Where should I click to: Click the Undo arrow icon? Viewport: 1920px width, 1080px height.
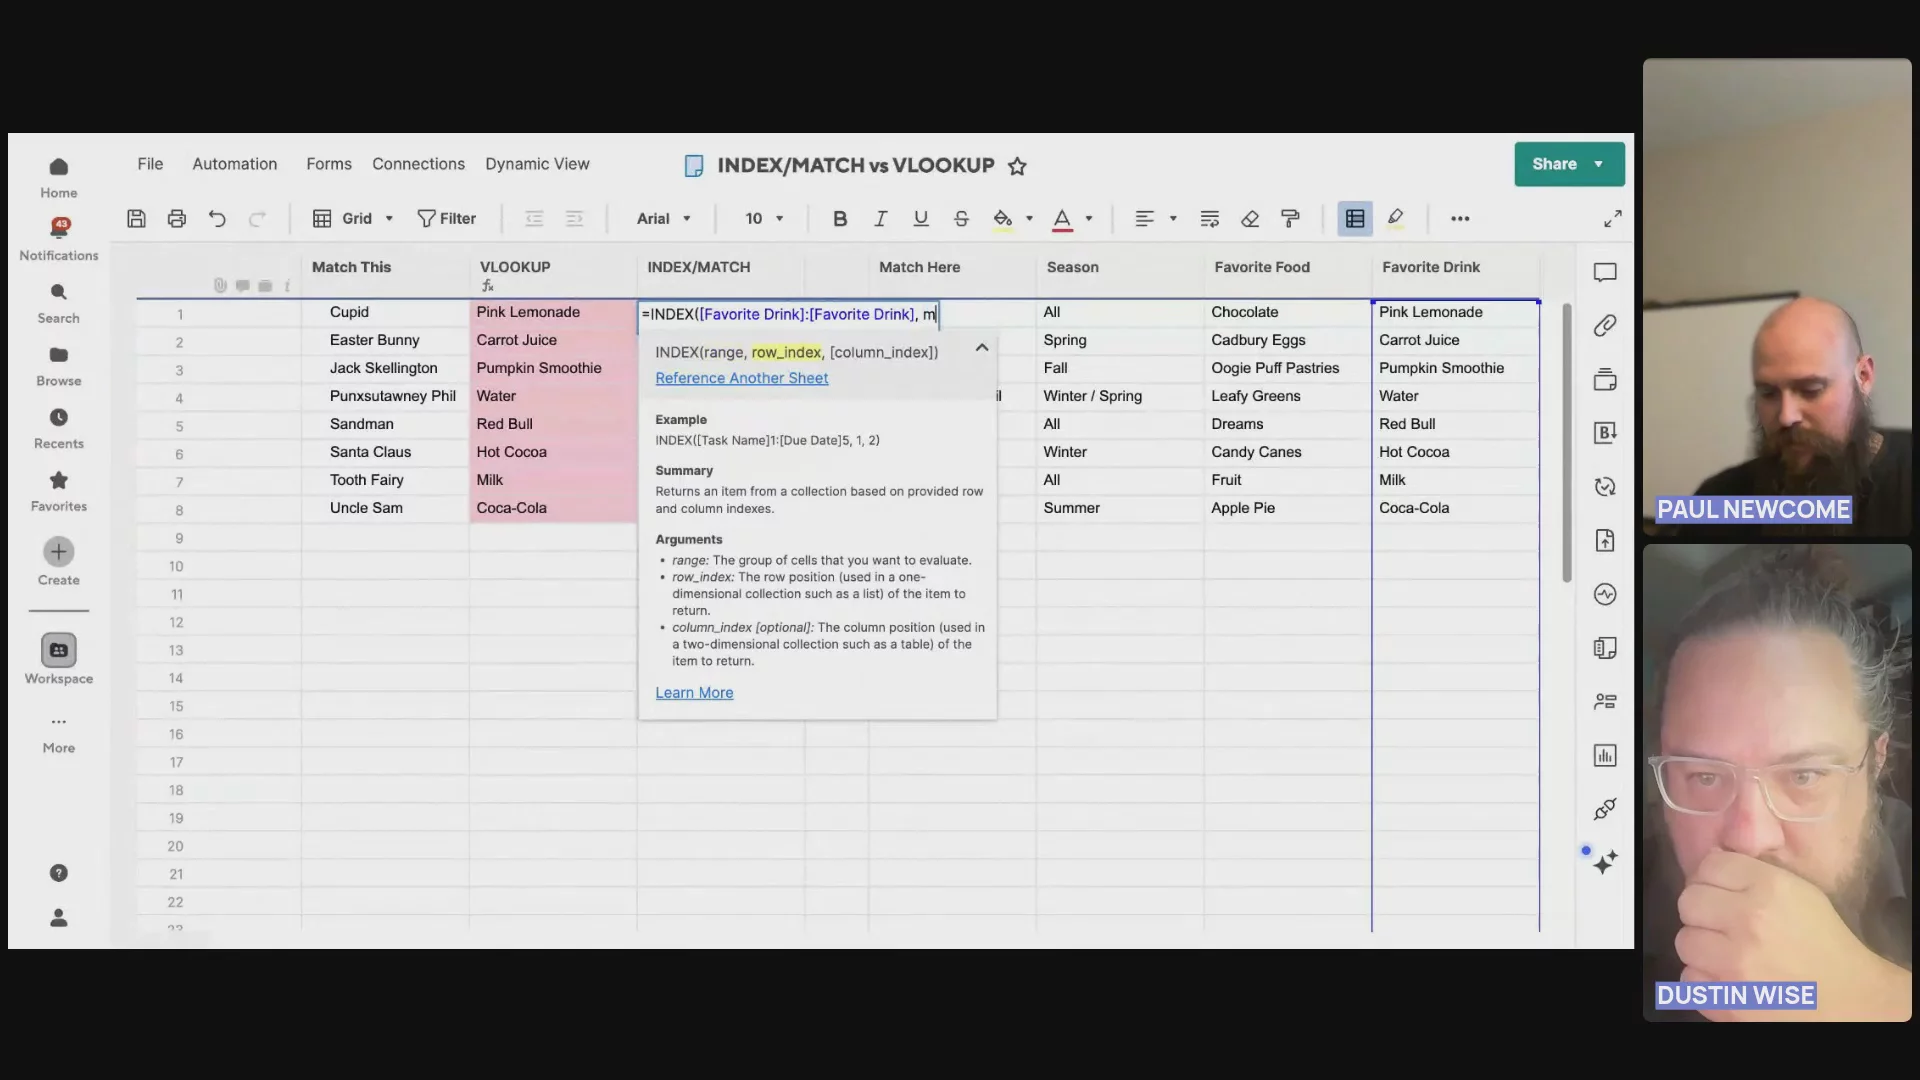click(217, 218)
